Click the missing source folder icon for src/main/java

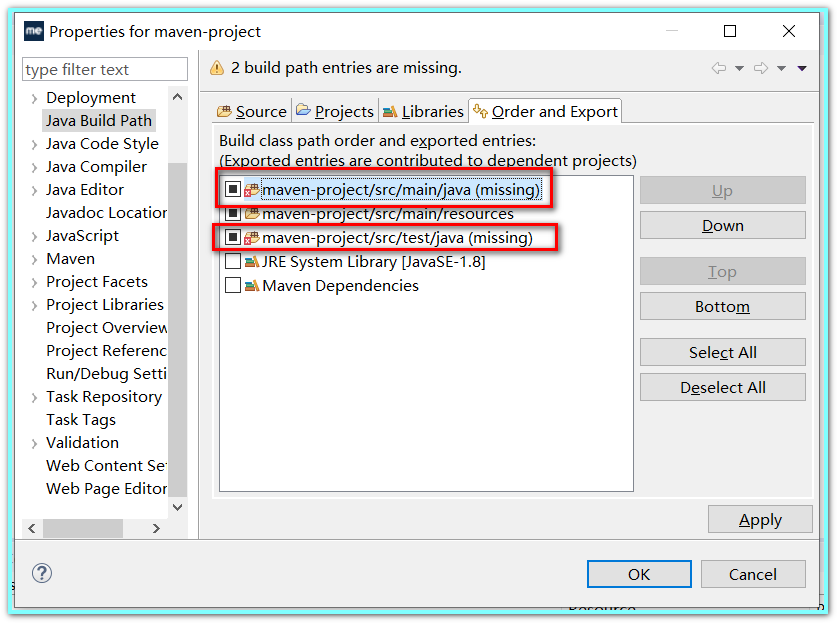click(252, 190)
